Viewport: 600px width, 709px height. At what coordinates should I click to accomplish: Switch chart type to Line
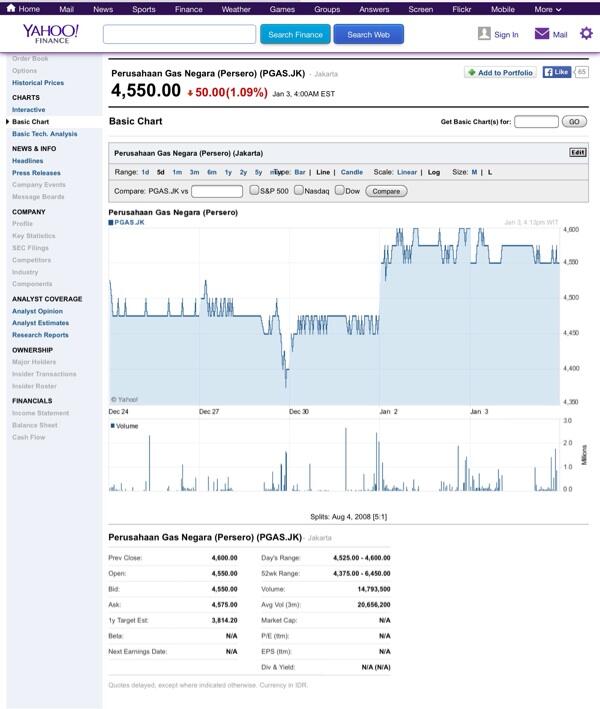[x=323, y=172]
